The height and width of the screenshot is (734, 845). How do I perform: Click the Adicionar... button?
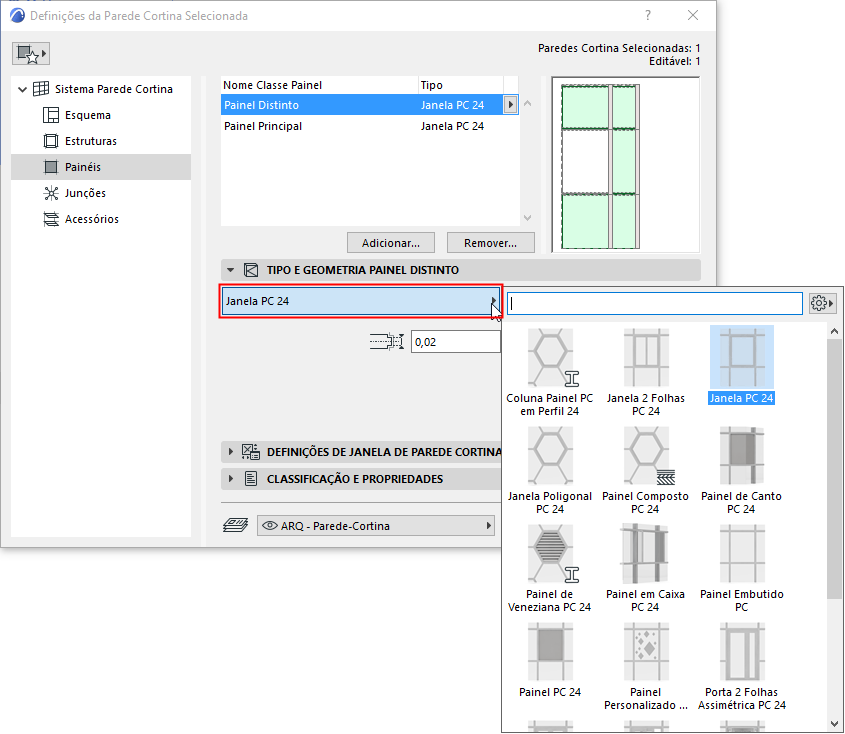click(391, 243)
